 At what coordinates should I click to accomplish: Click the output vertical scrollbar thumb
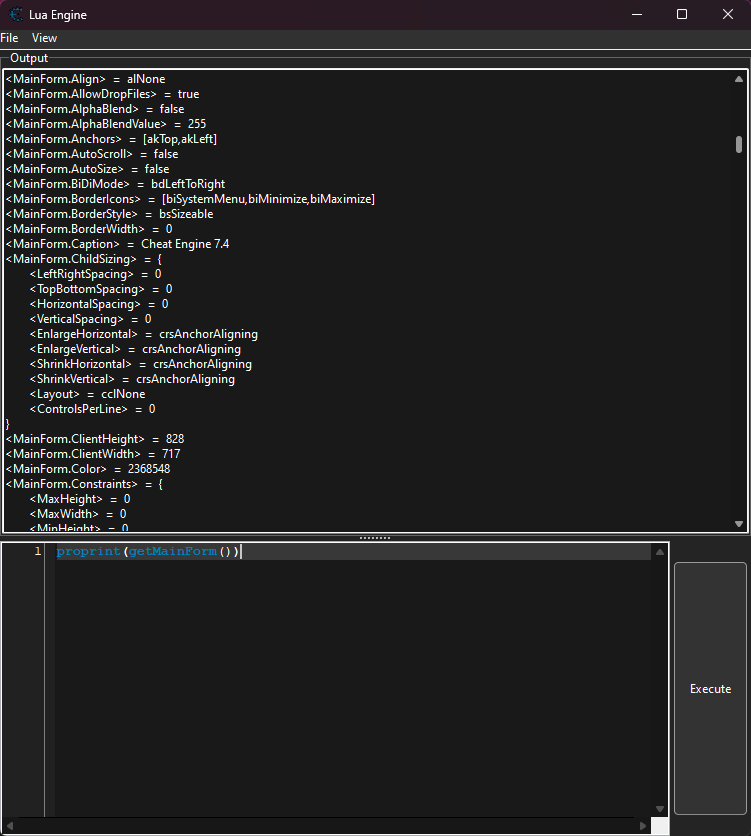pyautogui.click(x=739, y=144)
